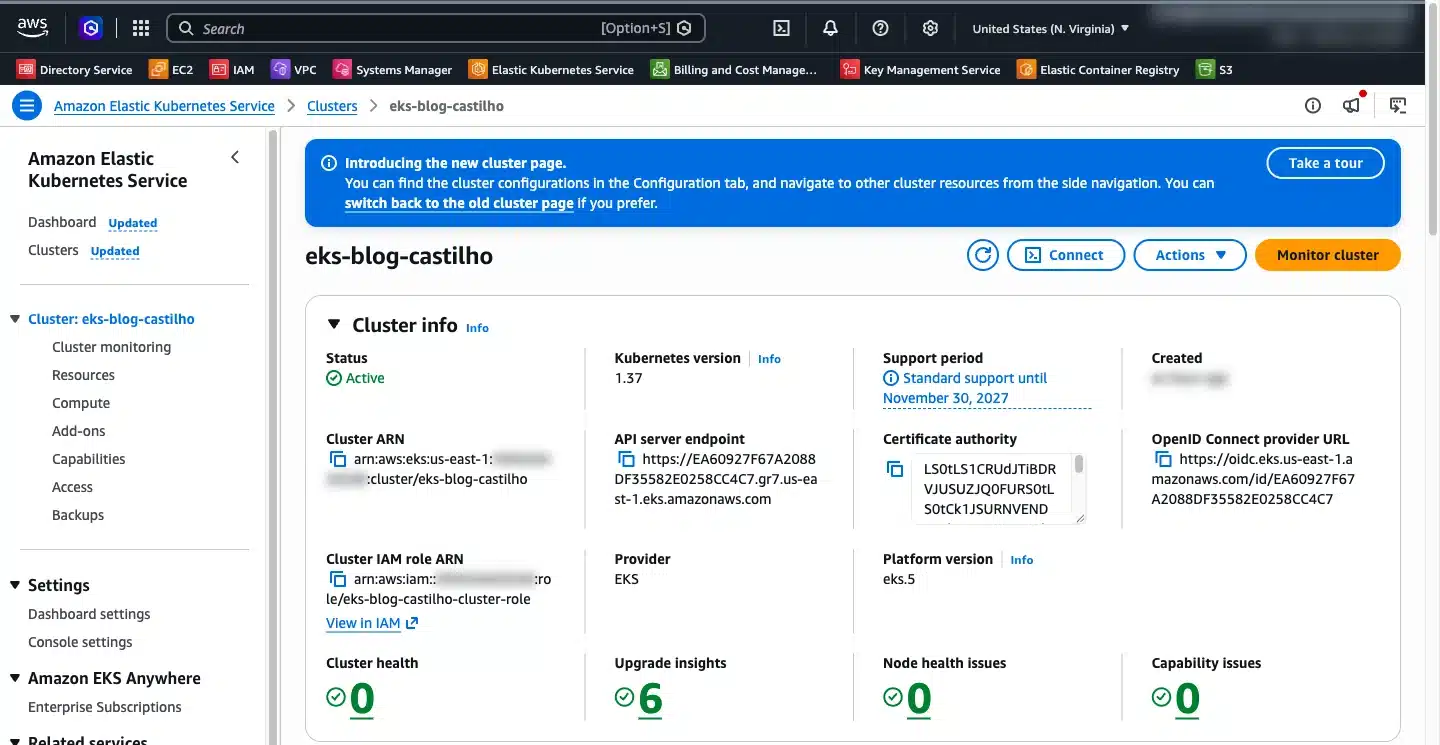
Task: Open the help question mark icon
Action: [880, 28]
